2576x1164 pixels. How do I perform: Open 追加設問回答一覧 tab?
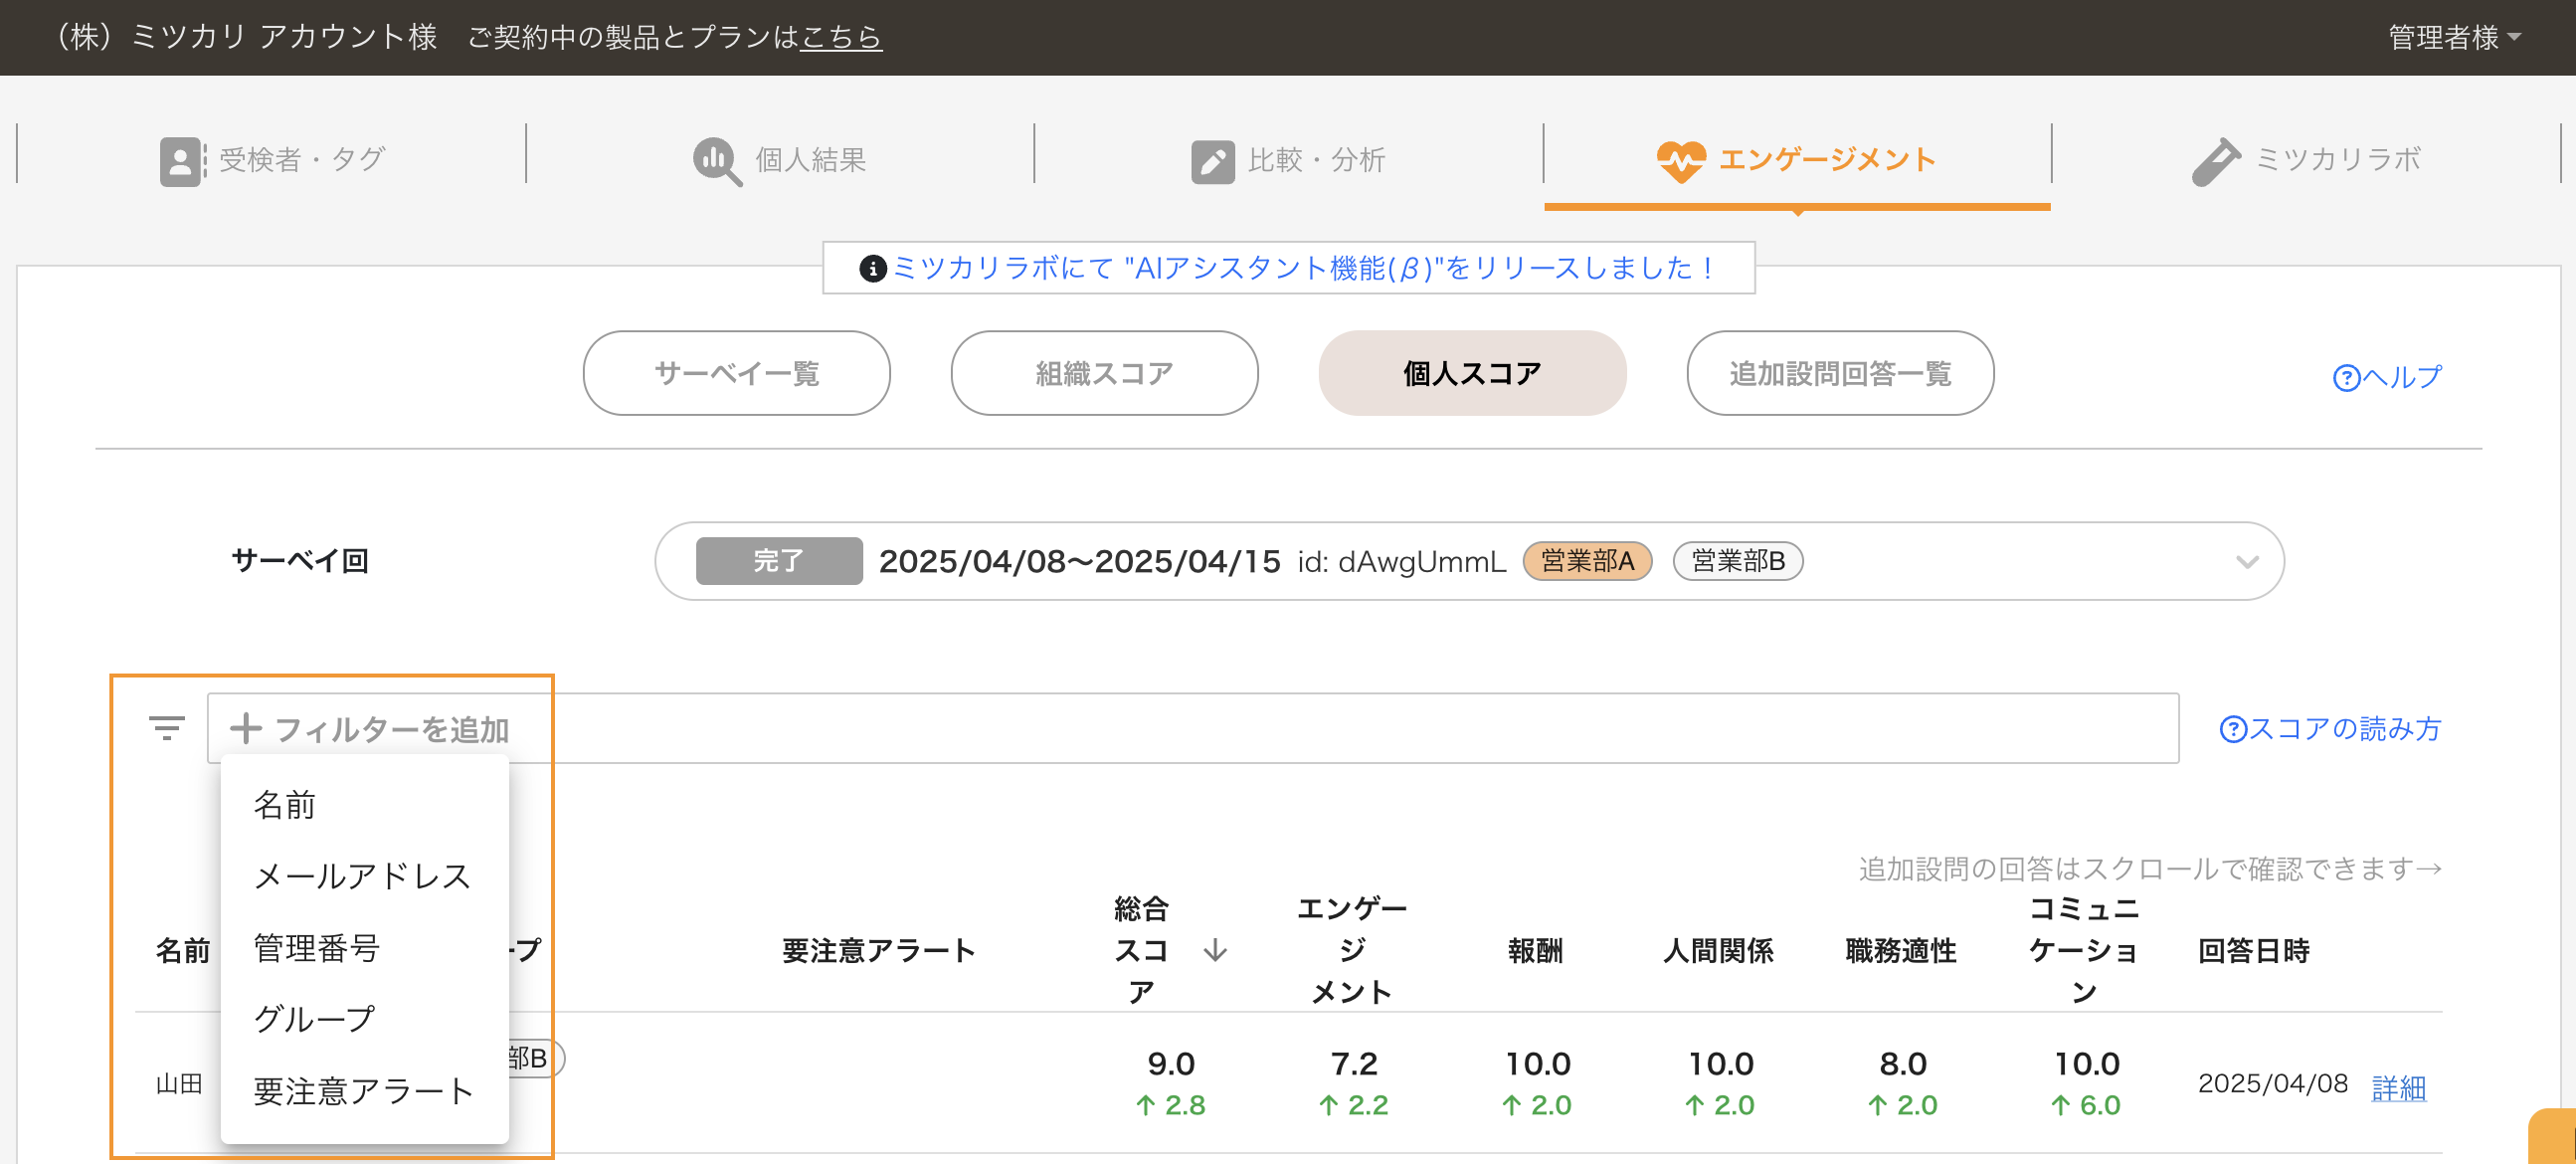1839,373
